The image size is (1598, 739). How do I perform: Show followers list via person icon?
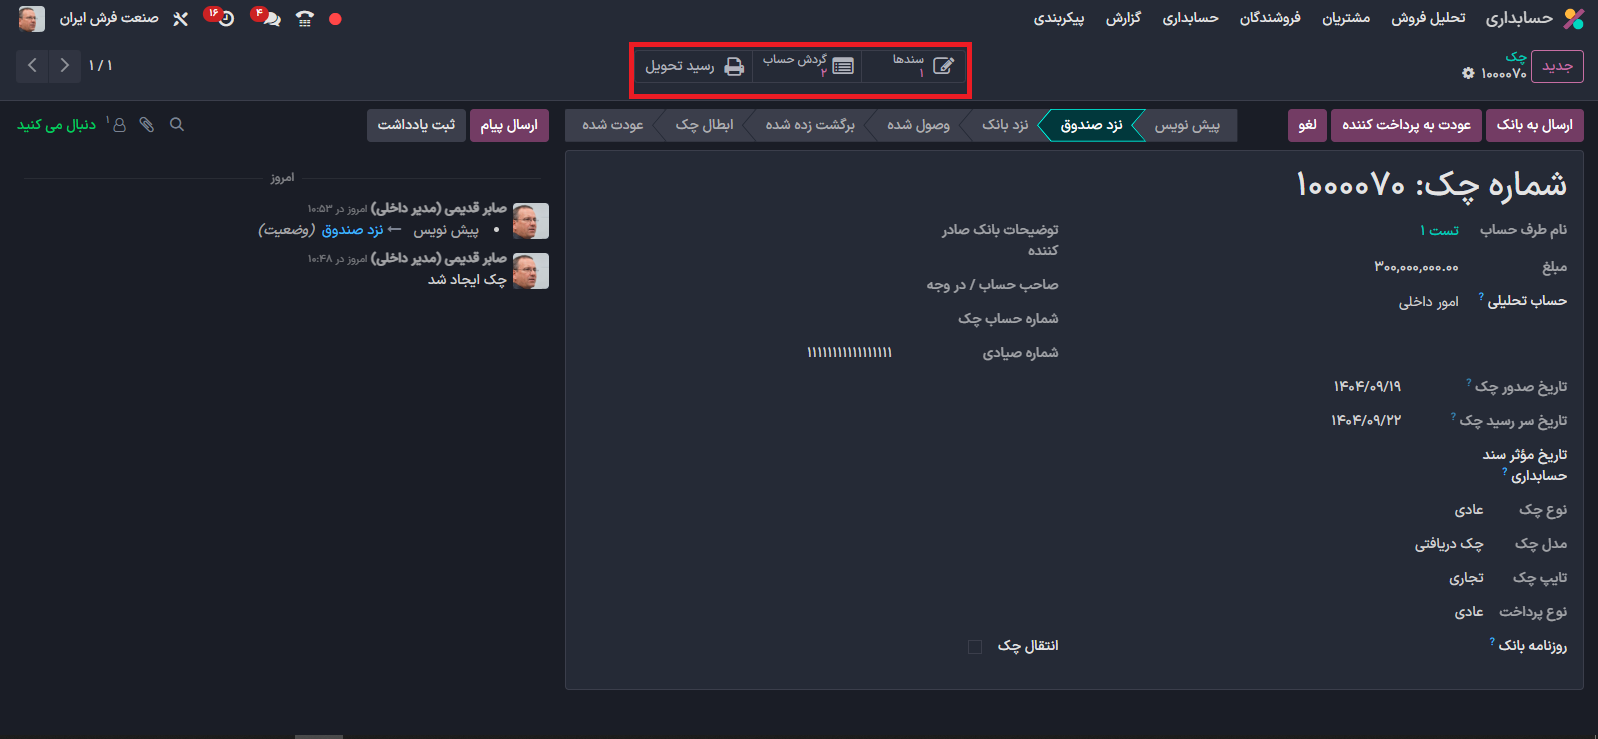click(119, 125)
